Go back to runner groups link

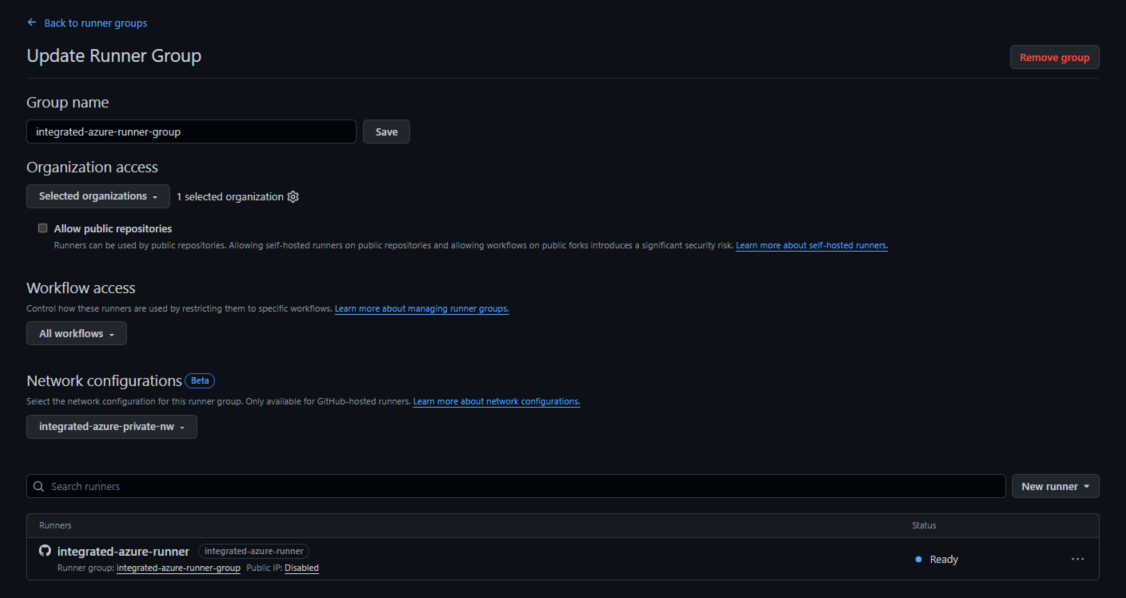pos(96,23)
